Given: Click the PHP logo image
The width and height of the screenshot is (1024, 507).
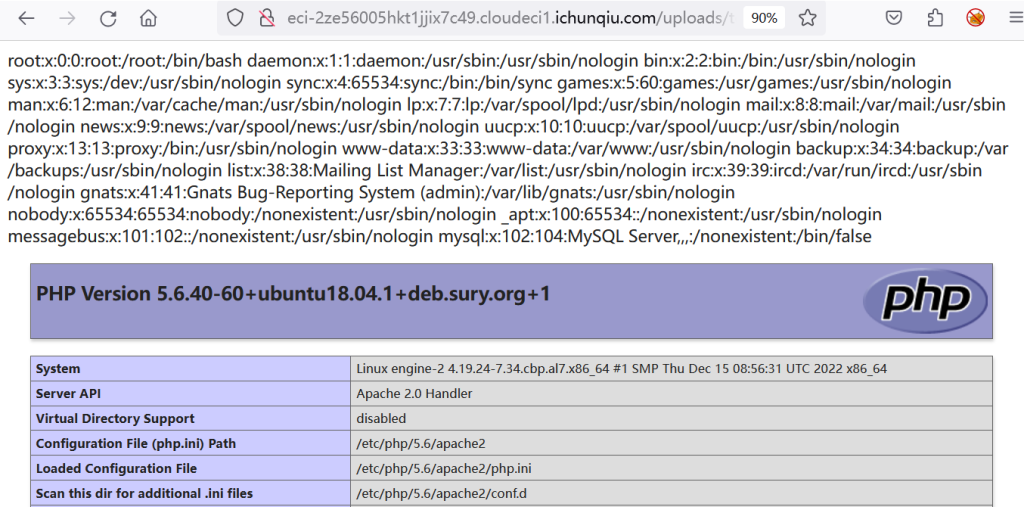Looking at the screenshot, I should (925, 301).
